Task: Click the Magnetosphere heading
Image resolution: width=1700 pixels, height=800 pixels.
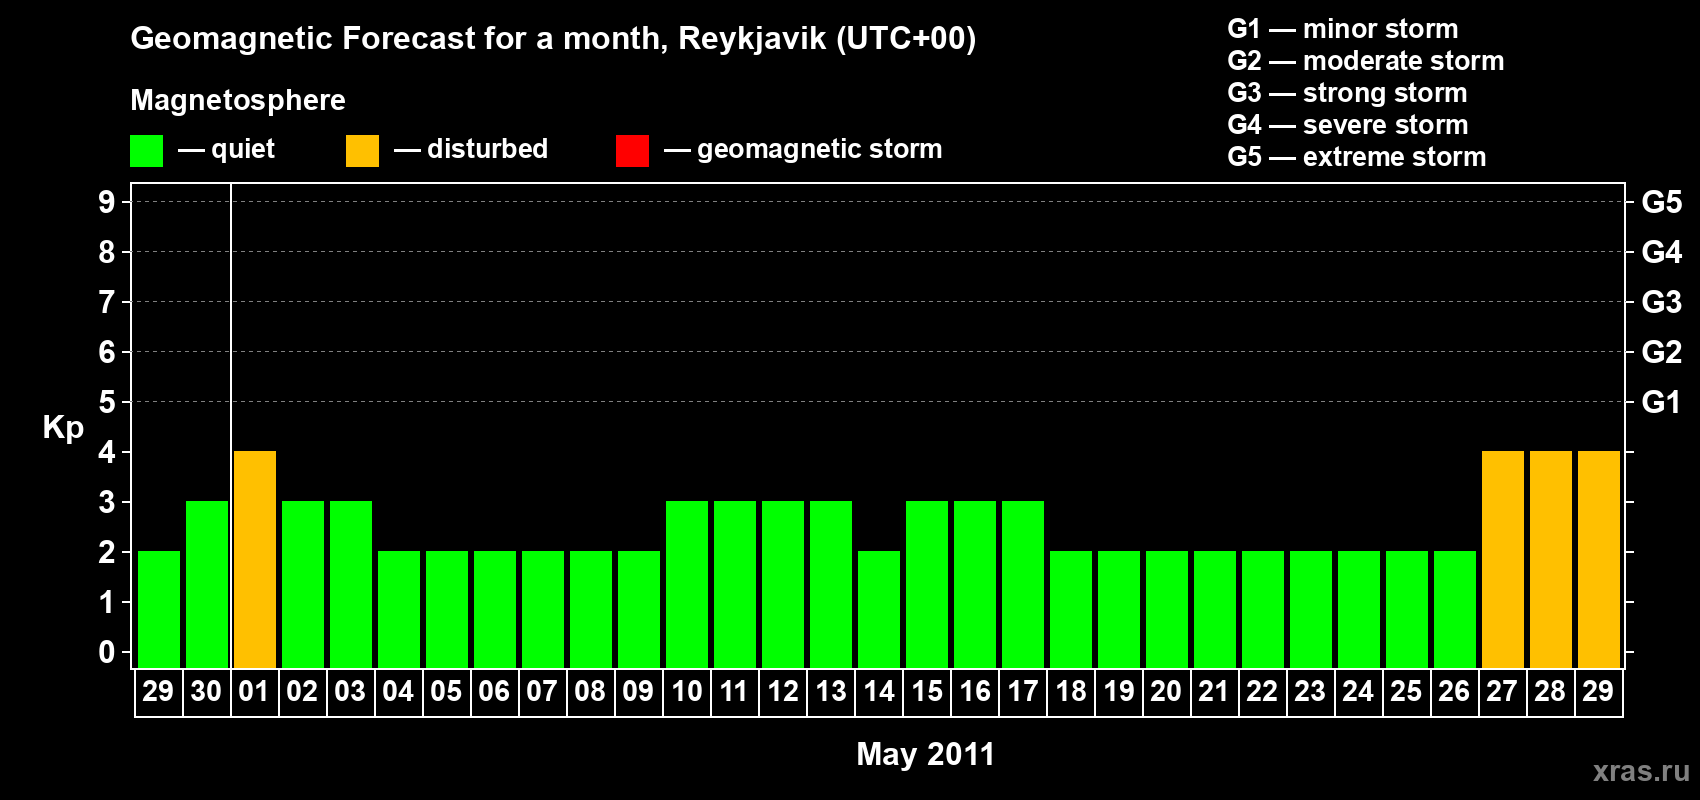Action: coord(238,100)
